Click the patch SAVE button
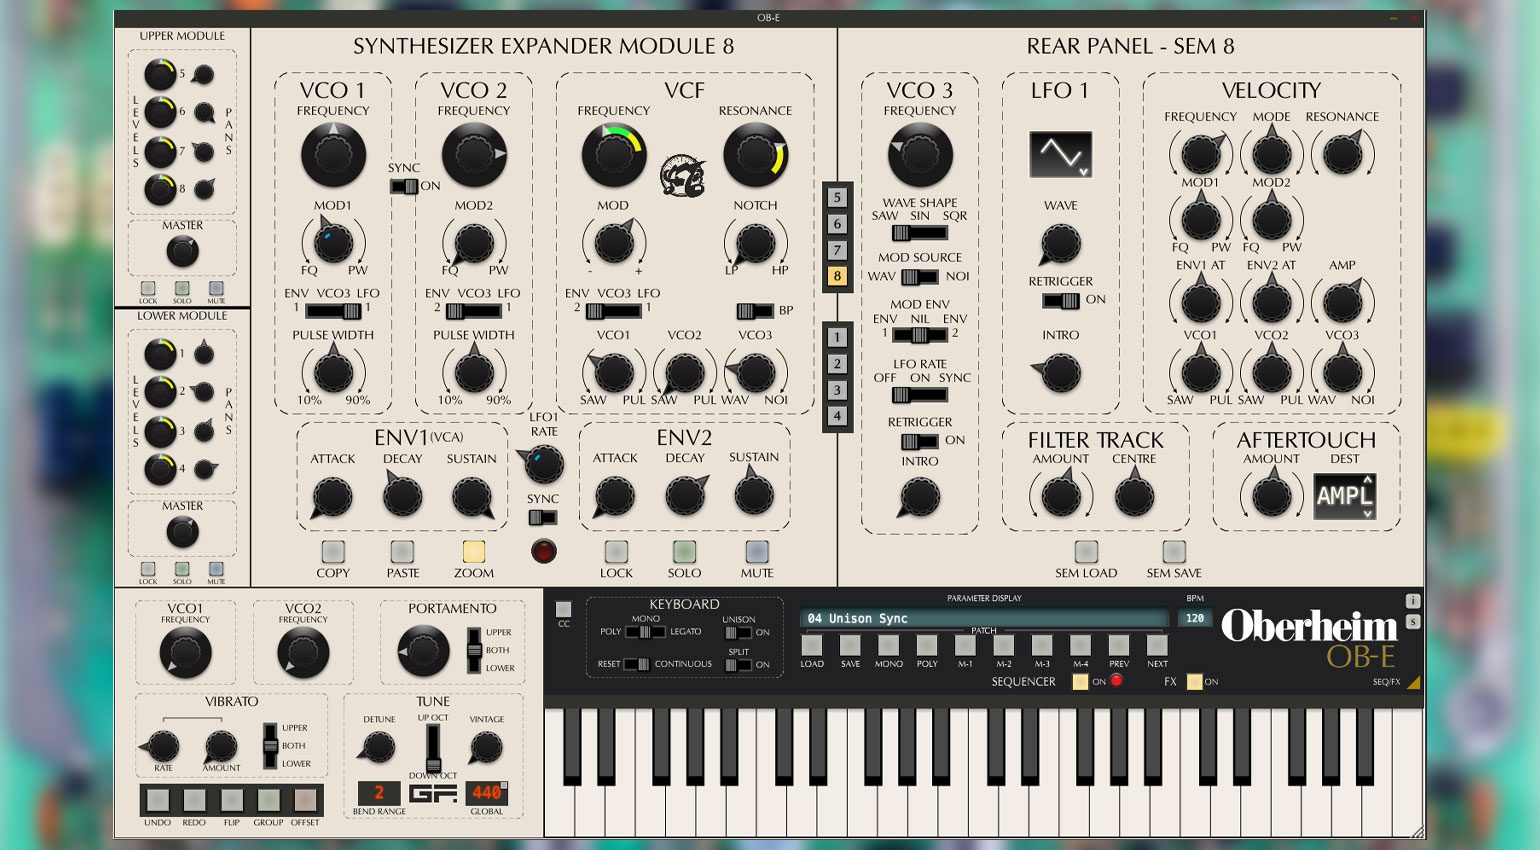 click(850, 646)
